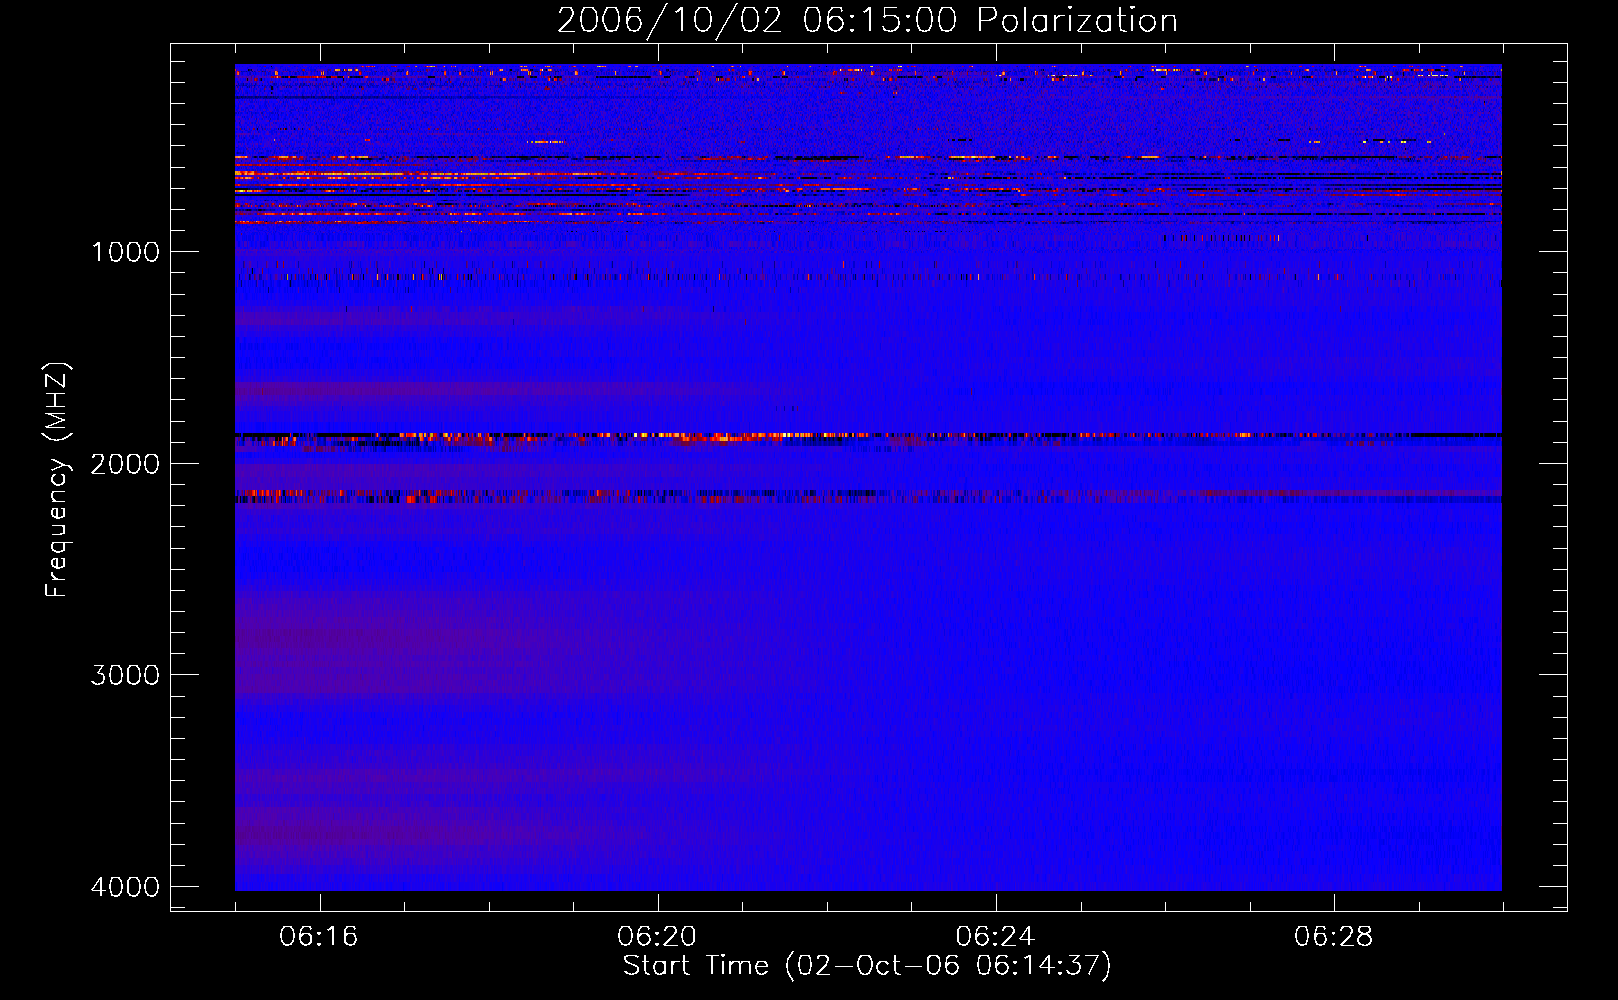Click the plot title "2006/10/02 06:15:00 Polarization"
The height and width of the screenshot is (1000, 1618).
[867, 20]
